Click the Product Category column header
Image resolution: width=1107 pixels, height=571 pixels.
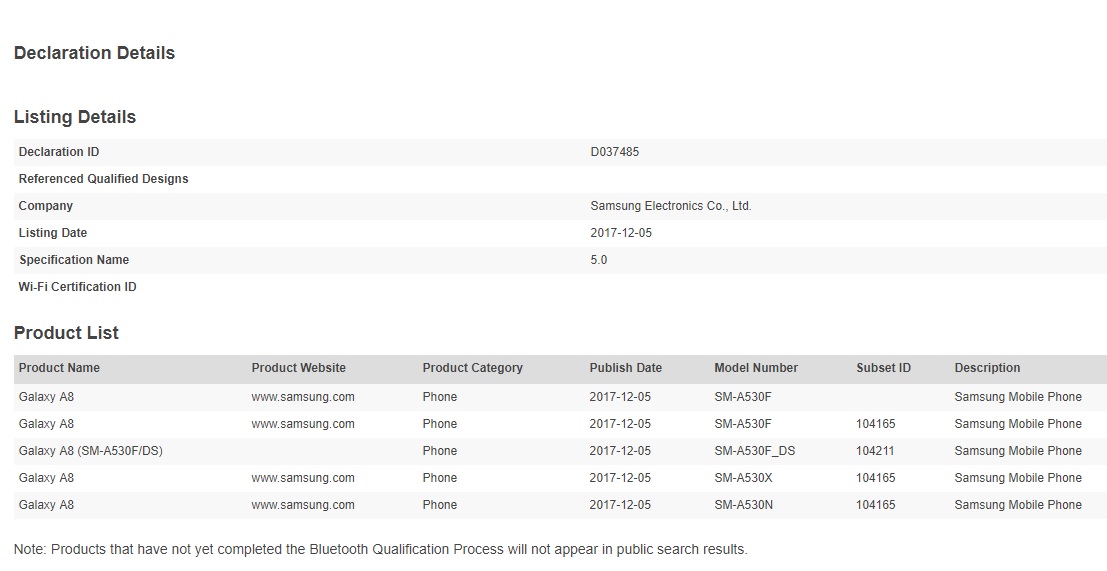click(x=472, y=368)
